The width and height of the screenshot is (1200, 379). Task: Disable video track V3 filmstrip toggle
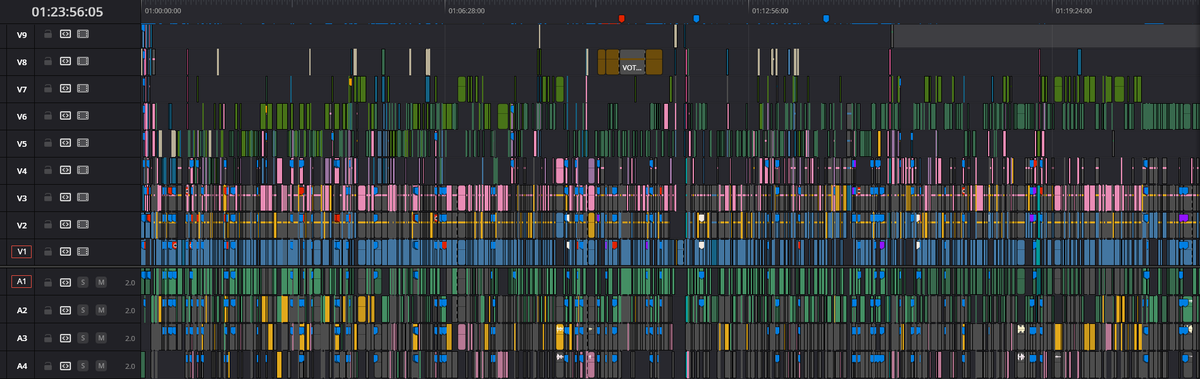click(x=83, y=197)
